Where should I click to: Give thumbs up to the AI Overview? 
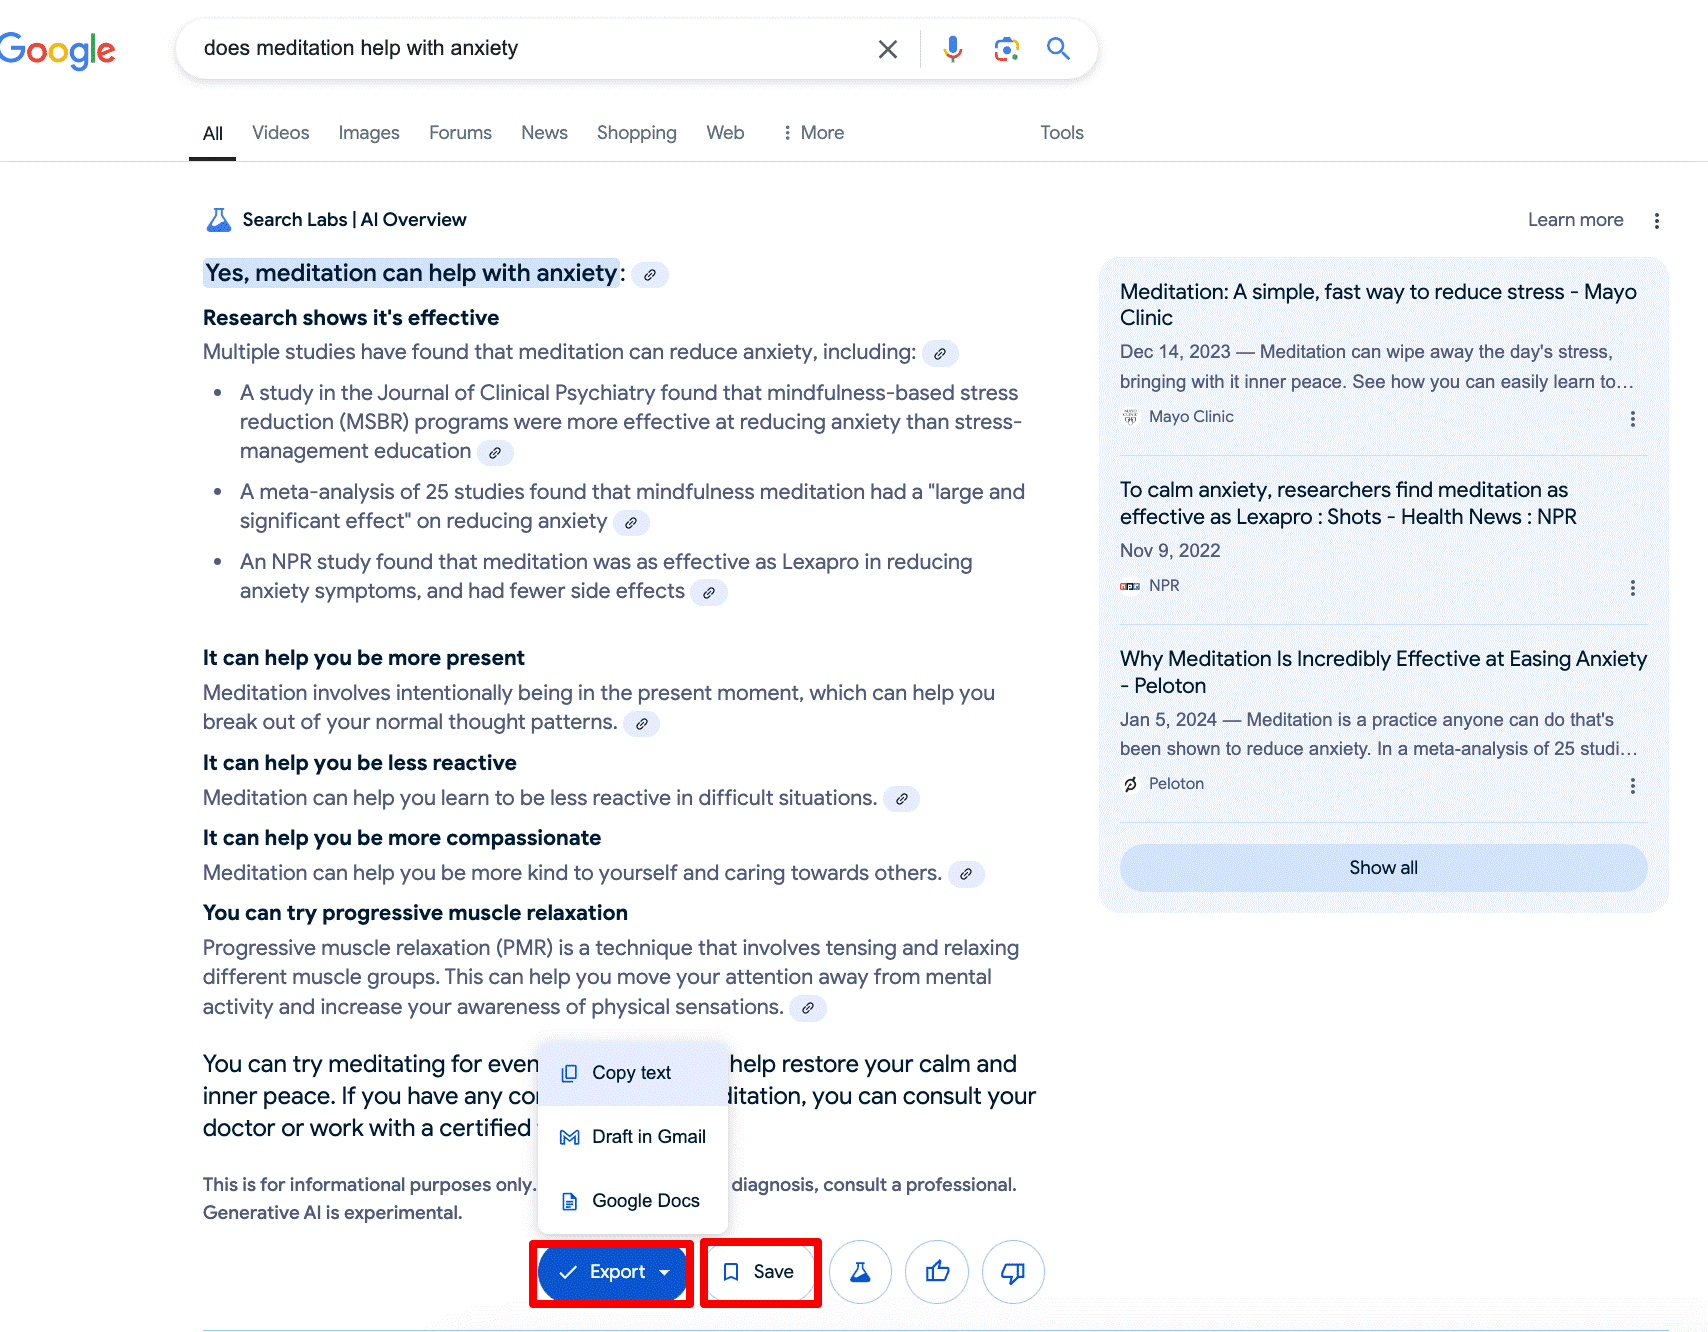(x=937, y=1272)
